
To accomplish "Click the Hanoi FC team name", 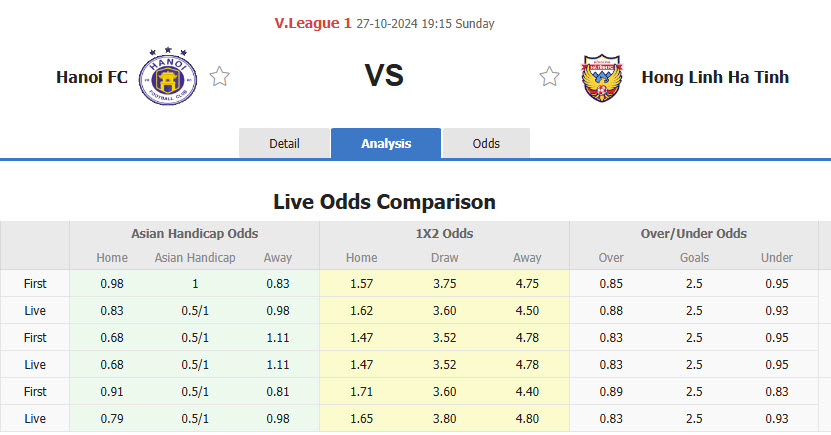I will (92, 77).
